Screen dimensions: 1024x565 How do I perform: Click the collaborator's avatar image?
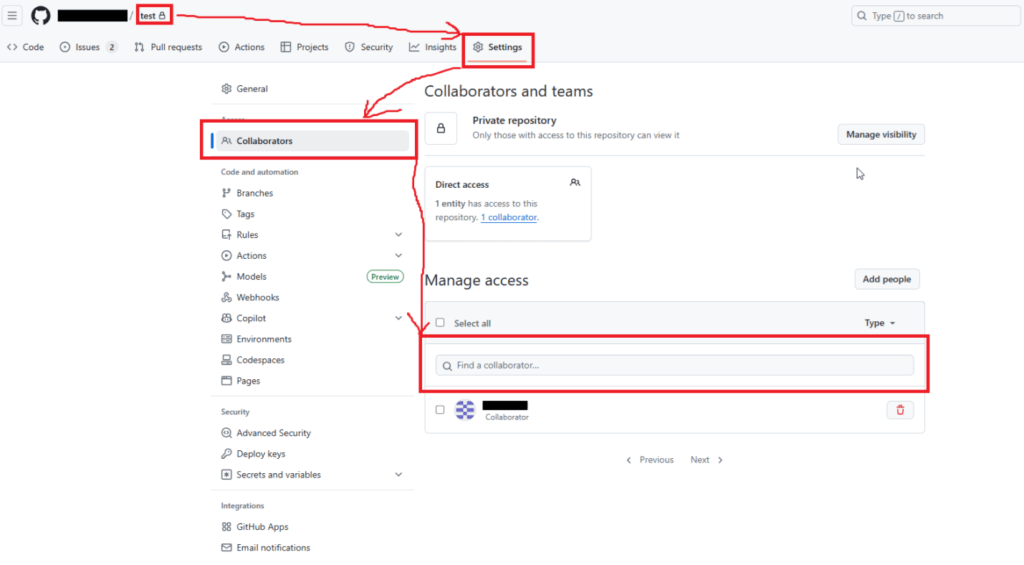[x=465, y=410]
